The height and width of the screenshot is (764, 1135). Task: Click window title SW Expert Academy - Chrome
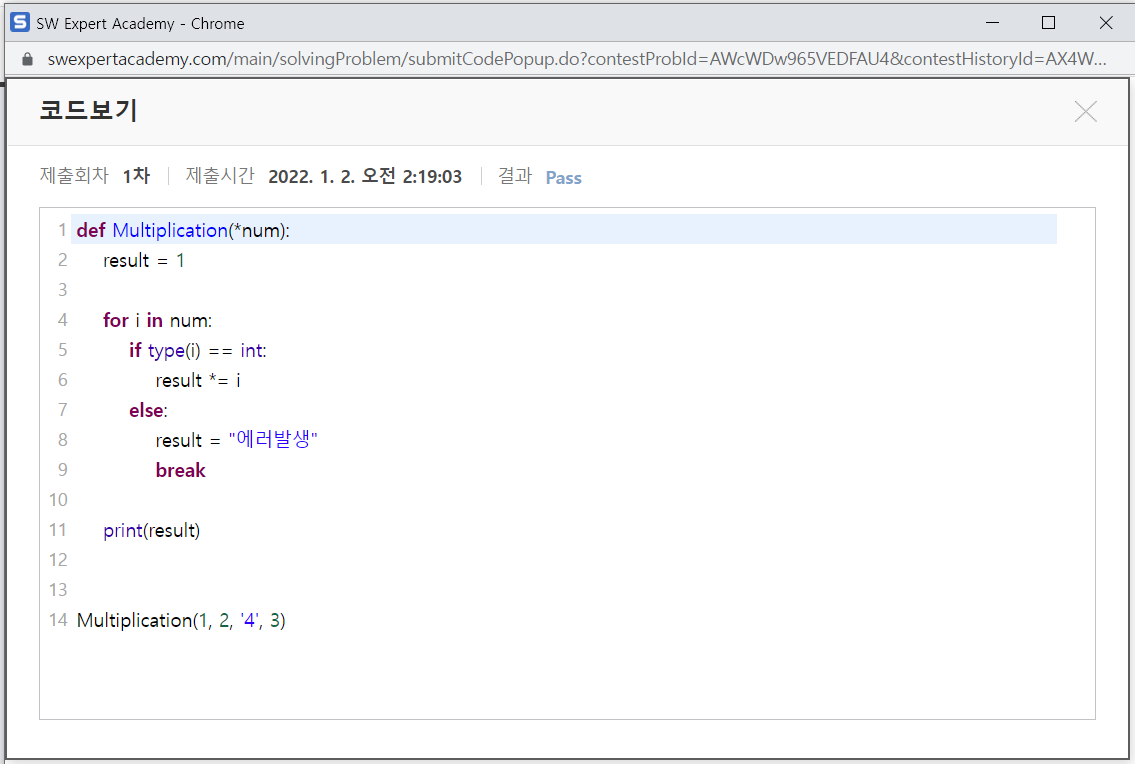point(140,23)
